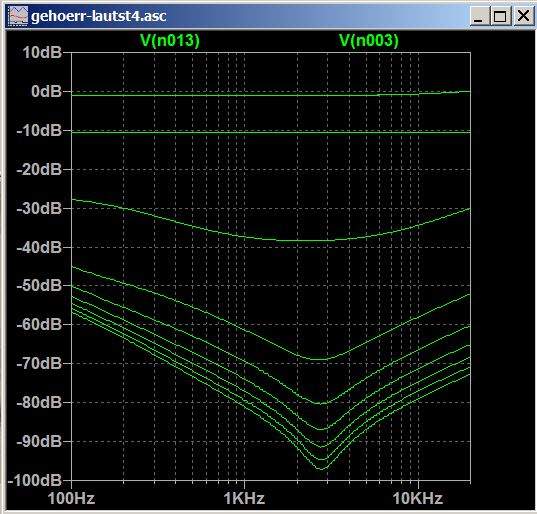Click the 10KHz frequency axis label
Screen dimensions: 537x514
pos(418,498)
